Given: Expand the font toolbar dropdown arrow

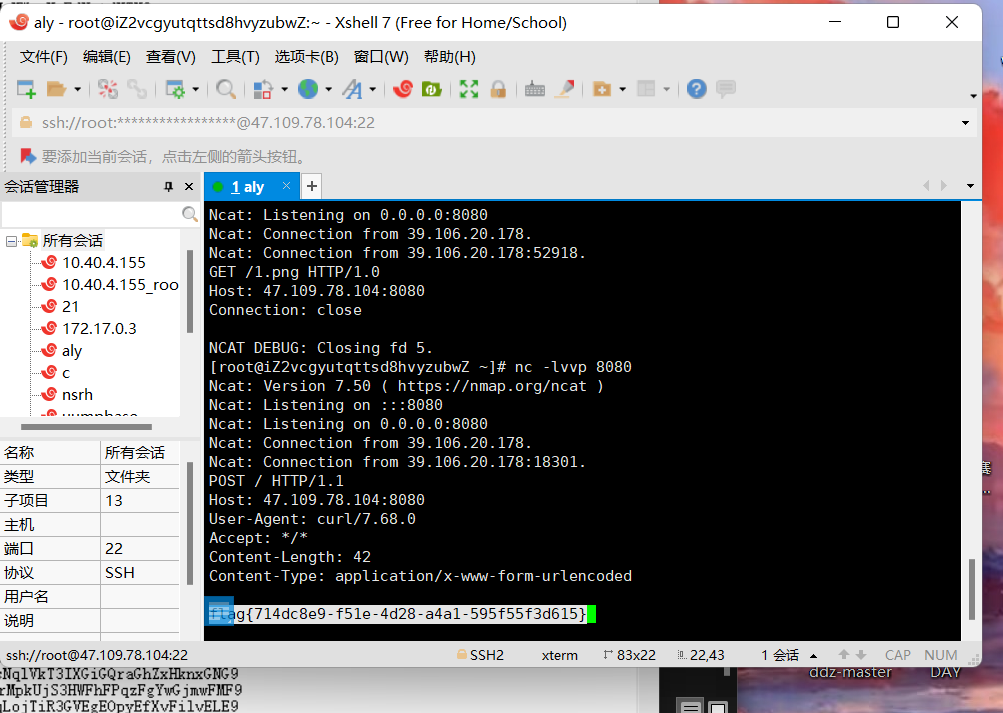Looking at the screenshot, I should (x=373, y=90).
